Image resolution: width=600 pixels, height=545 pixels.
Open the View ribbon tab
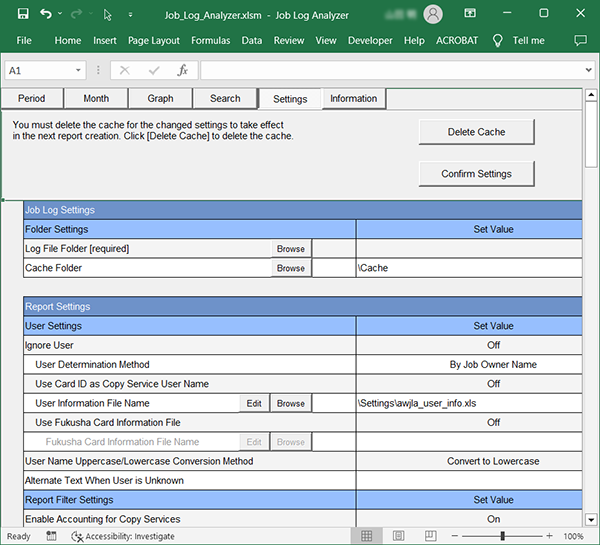pos(326,40)
